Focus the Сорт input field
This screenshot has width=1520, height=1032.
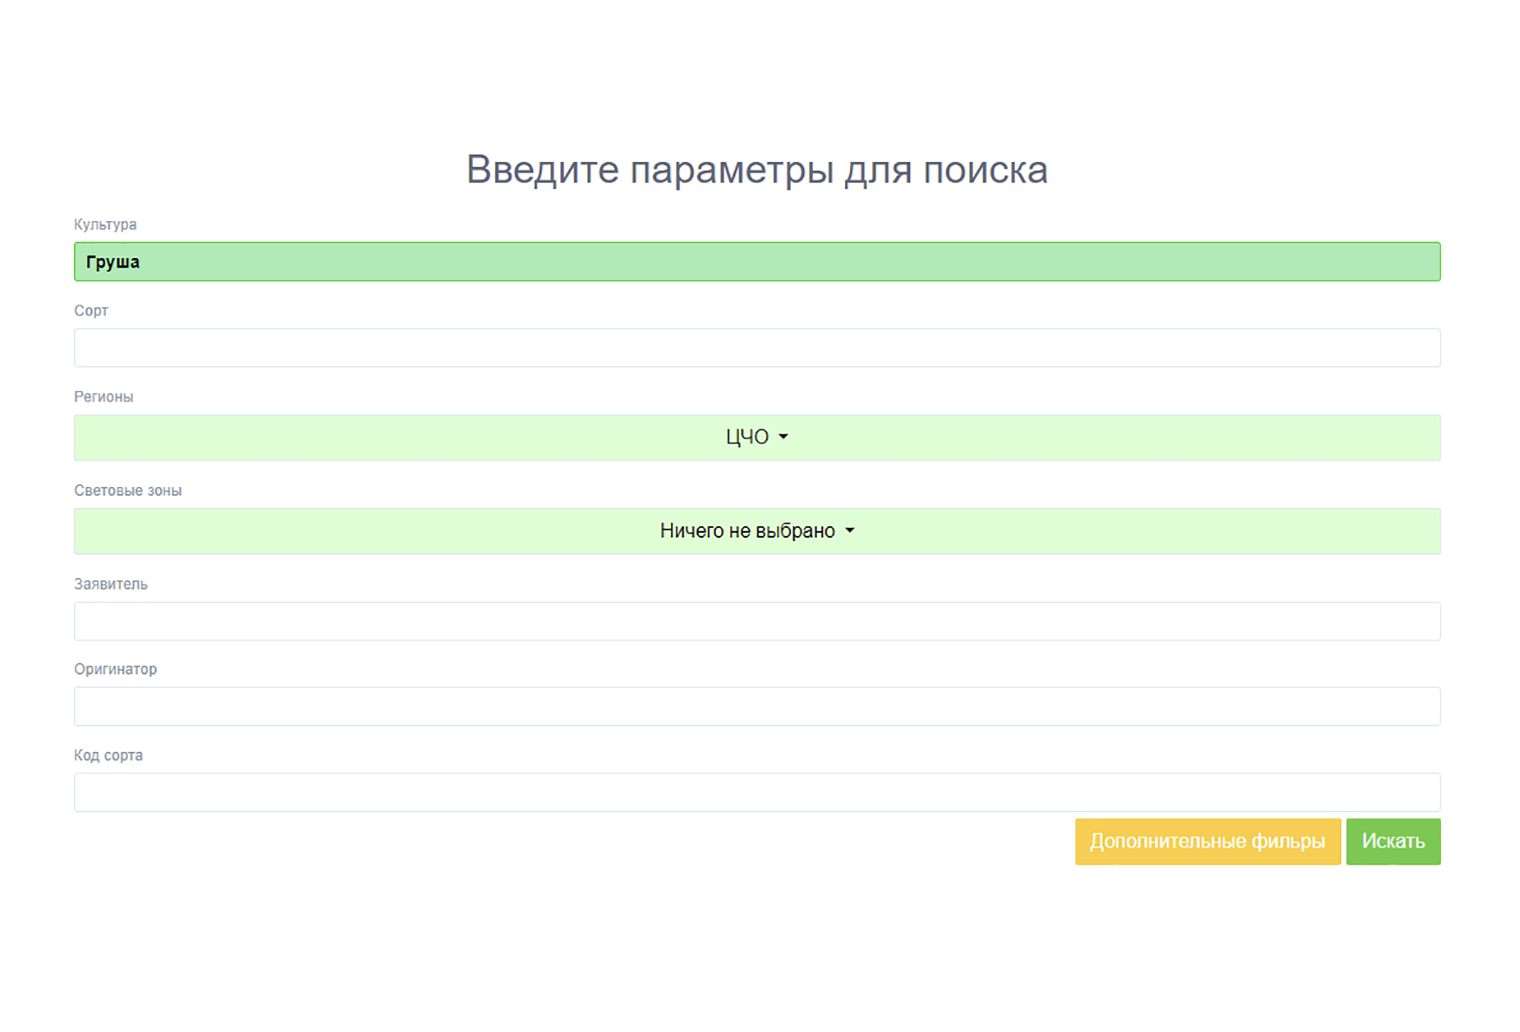[757, 348]
